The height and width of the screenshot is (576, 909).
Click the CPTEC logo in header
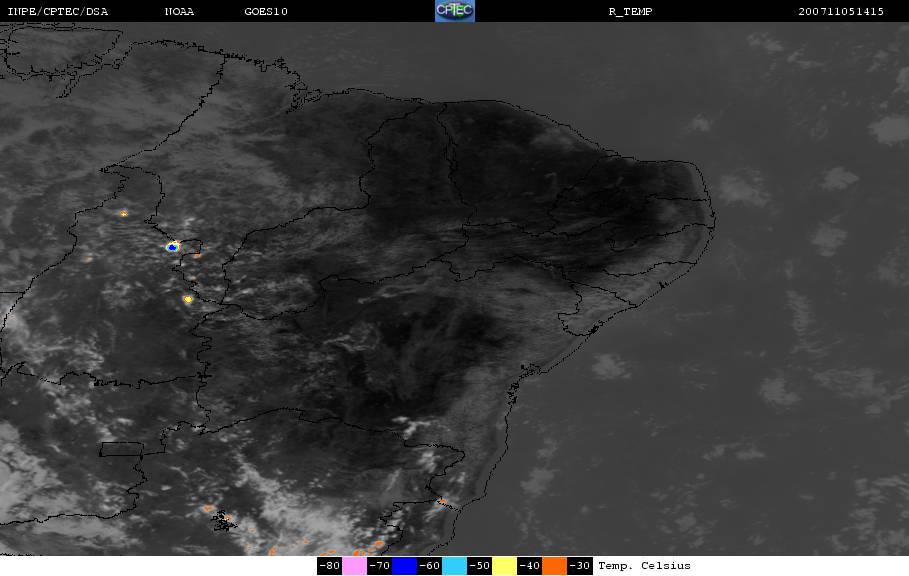tap(454, 11)
